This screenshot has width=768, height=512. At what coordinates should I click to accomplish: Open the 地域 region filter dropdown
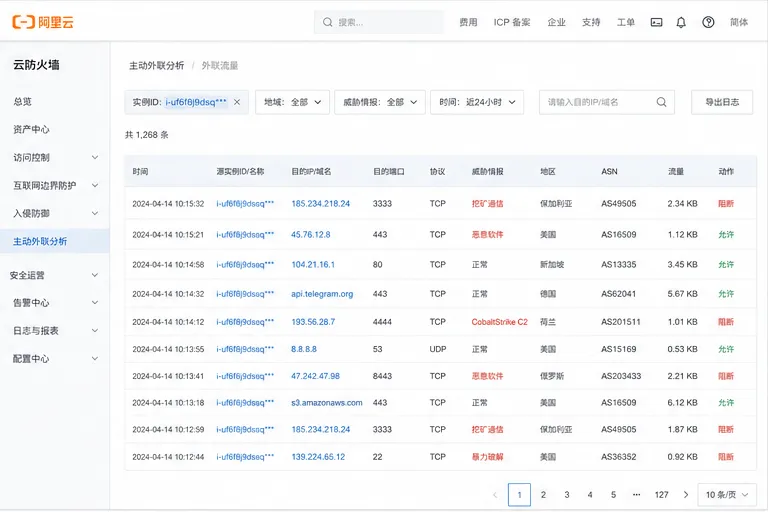click(292, 102)
